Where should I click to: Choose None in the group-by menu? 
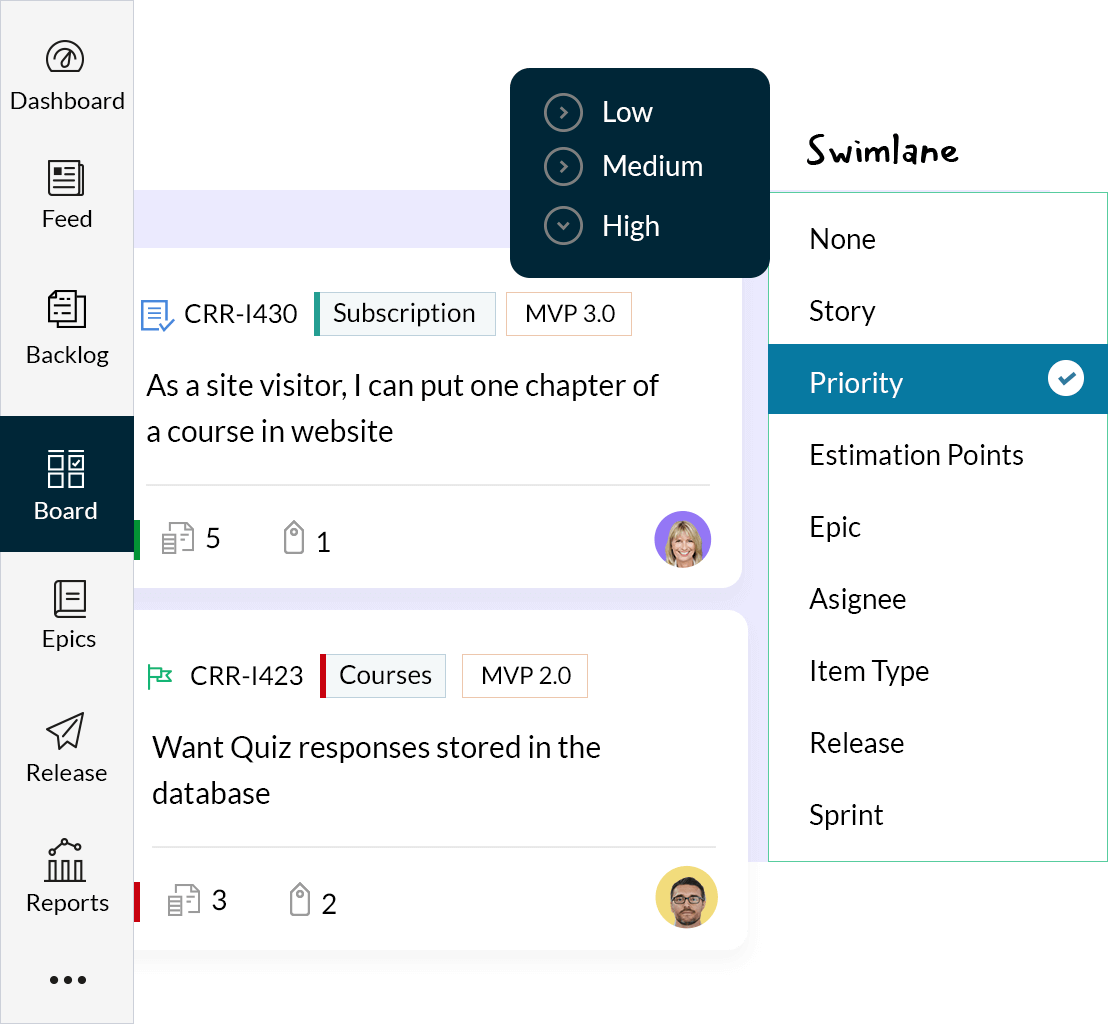842,239
